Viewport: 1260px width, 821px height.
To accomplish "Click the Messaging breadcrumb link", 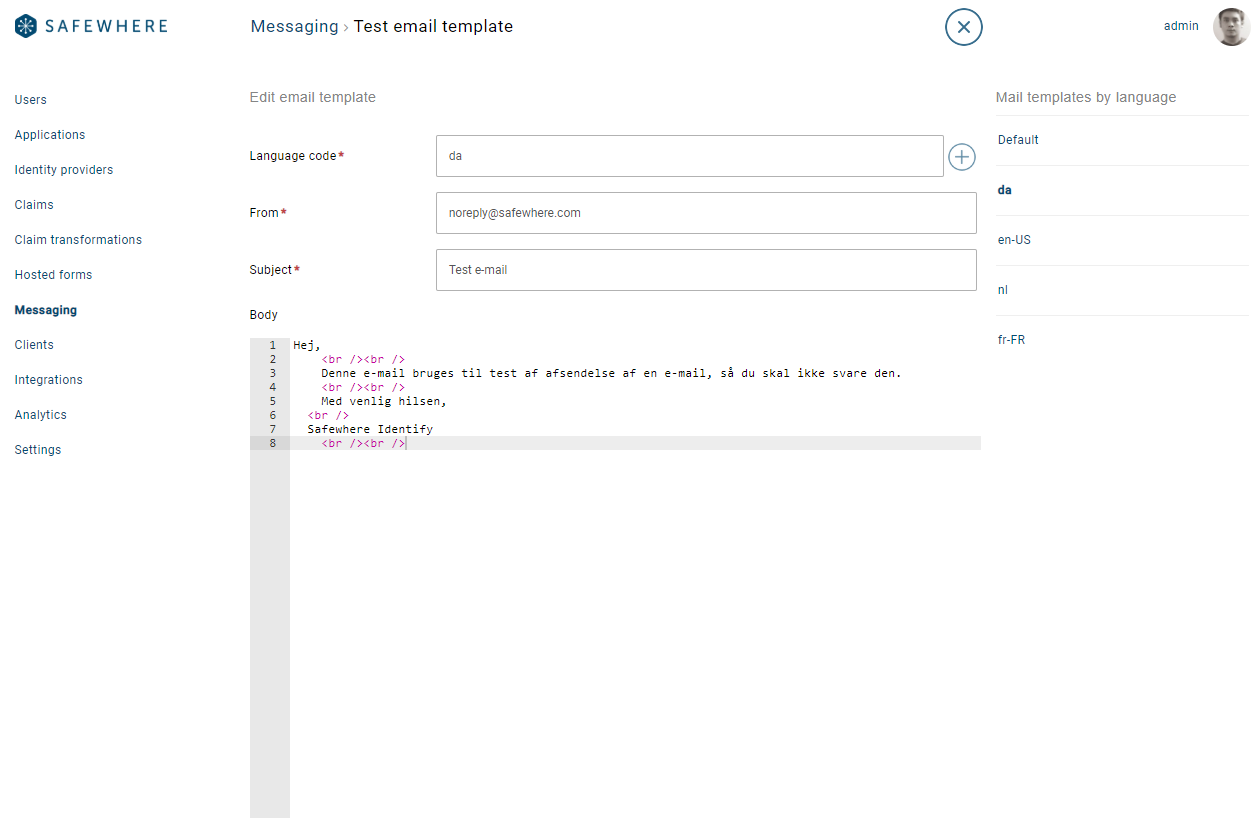I will point(294,26).
